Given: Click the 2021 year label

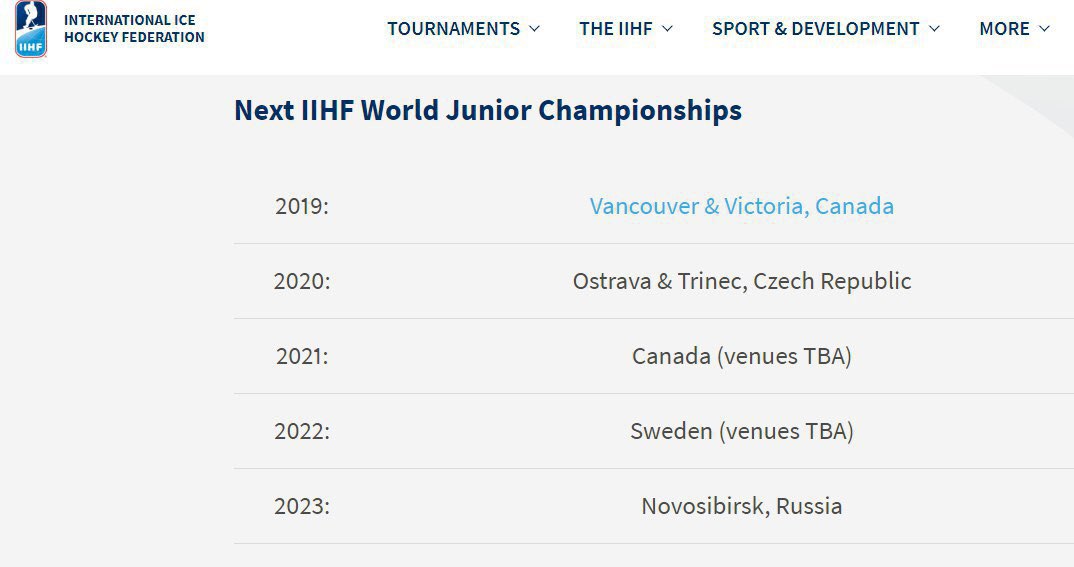Looking at the screenshot, I should pos(302,356).
